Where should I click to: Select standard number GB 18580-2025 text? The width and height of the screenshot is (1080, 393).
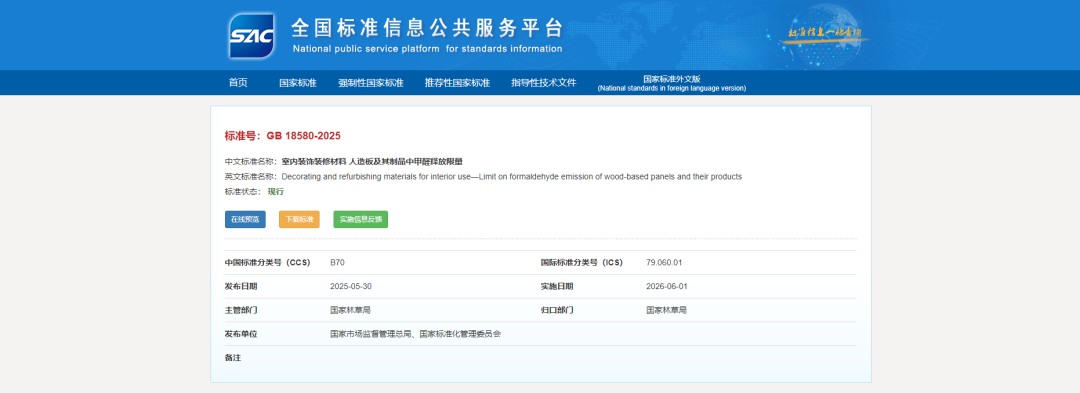pyautogui.click(x=304, y=136)
